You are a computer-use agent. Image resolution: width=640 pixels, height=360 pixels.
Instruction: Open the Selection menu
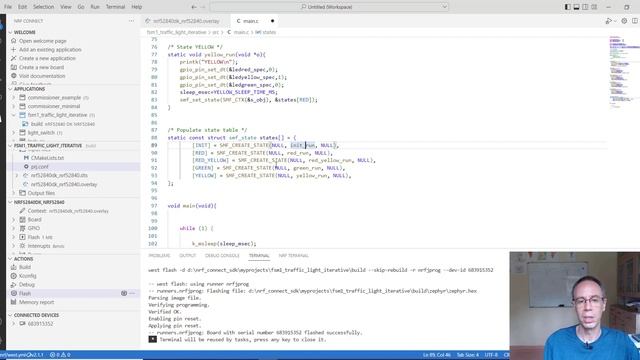[43, 7]
